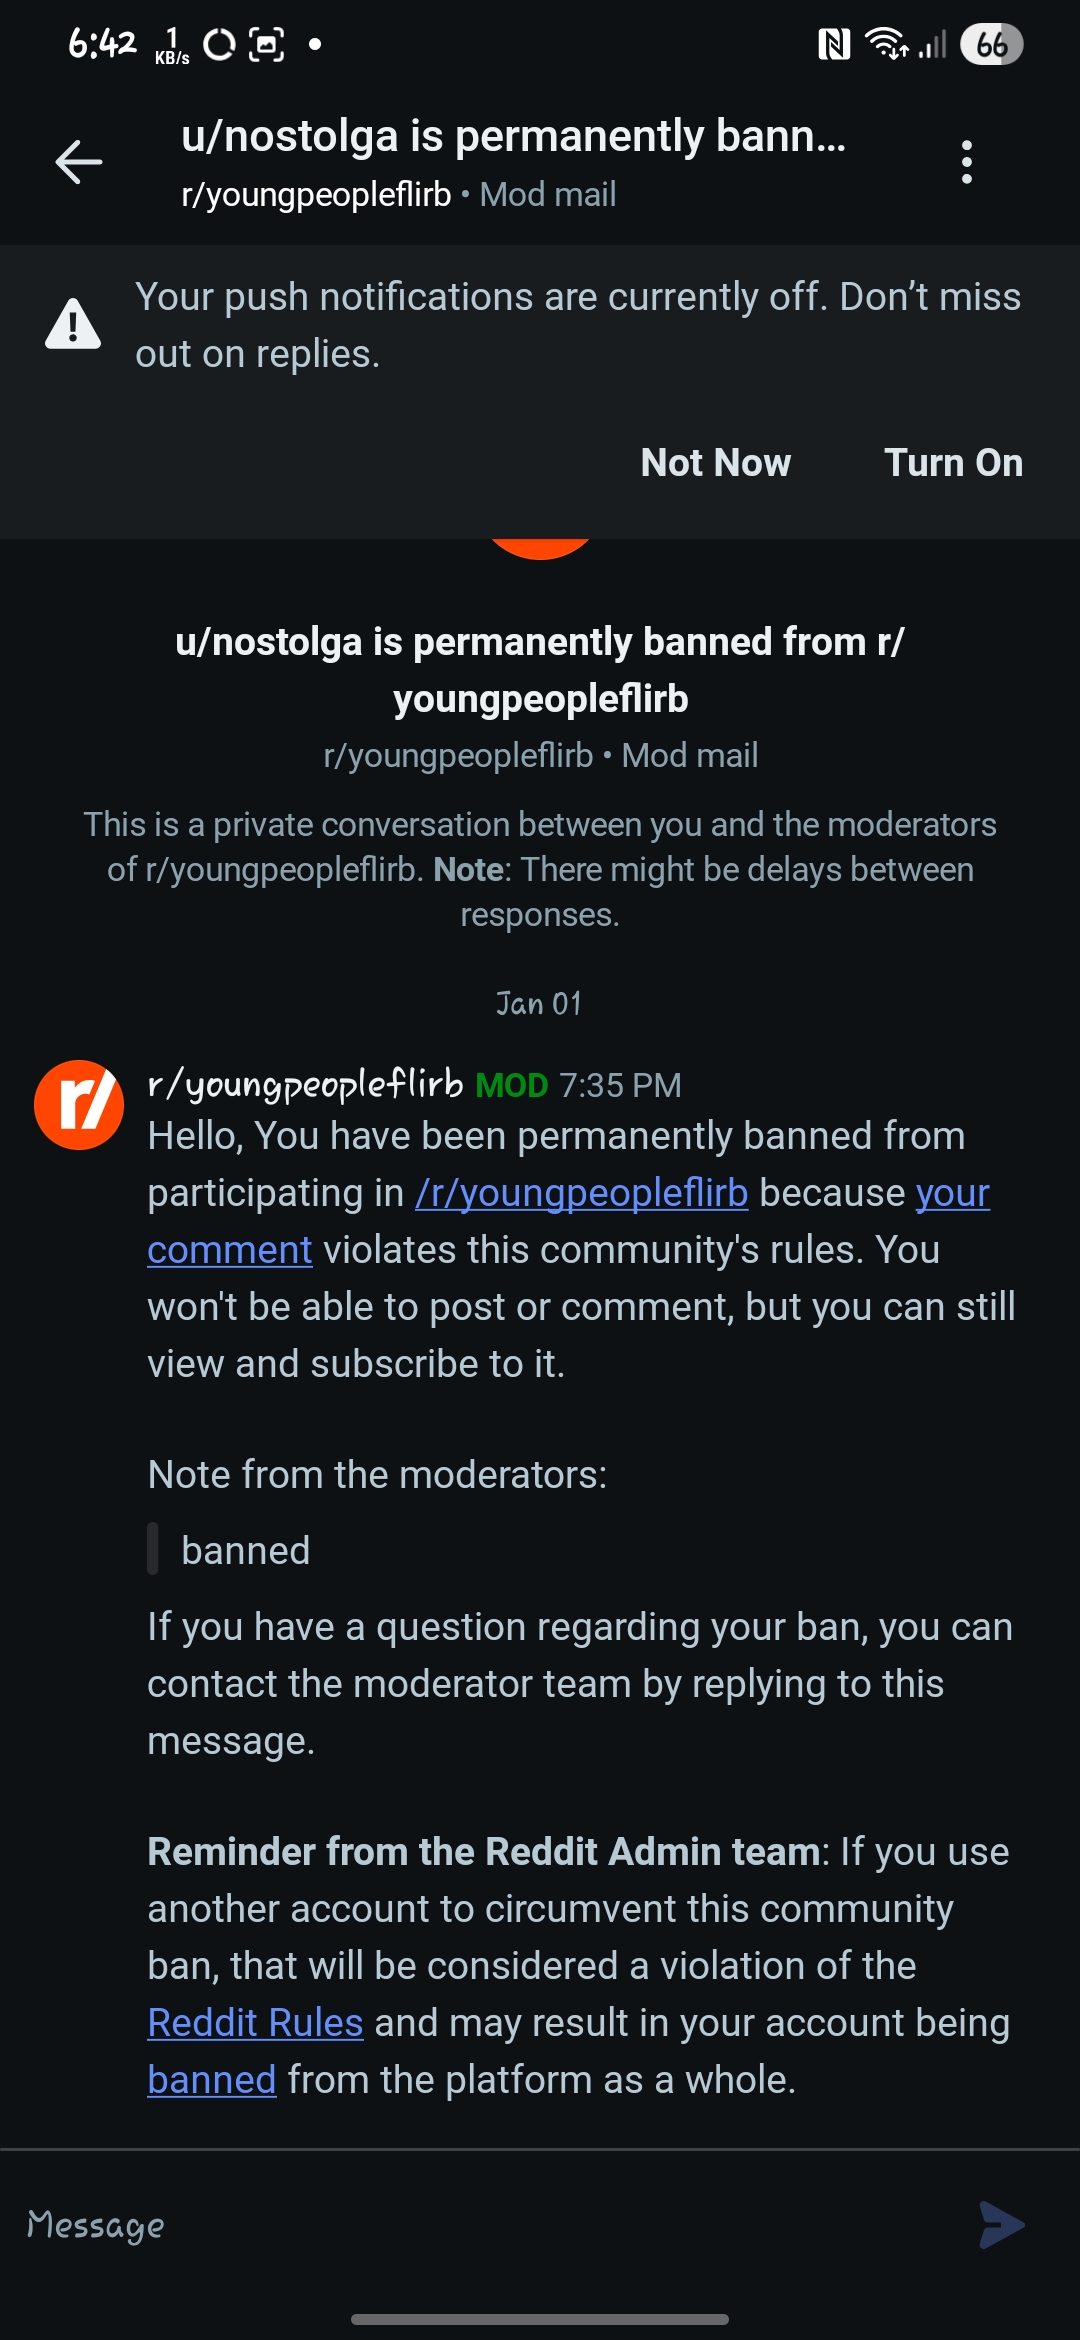Open the 'banned' hyperlink in admin reminder
The height and width of the screenshot is (2340, 1080).
[x=212, y=2080]
